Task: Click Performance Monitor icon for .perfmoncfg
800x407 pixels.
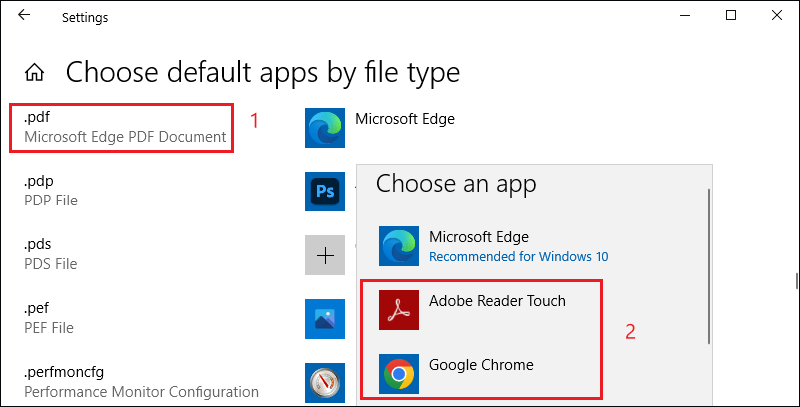Action: [325, 383]
